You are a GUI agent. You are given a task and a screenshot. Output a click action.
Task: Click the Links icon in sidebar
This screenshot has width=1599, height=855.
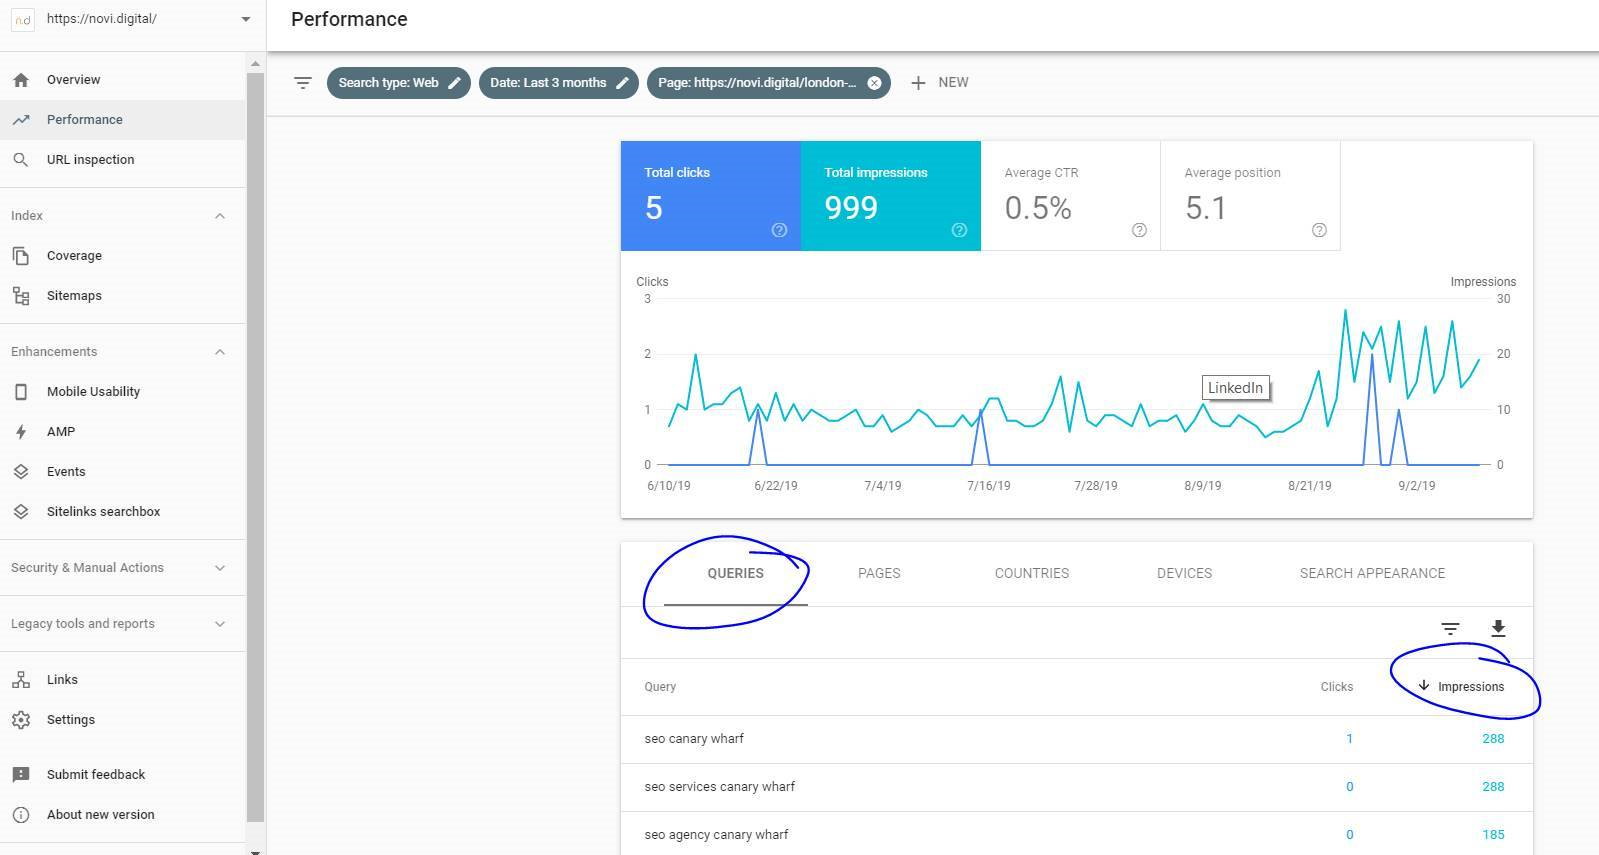click(x=21, y=679)
